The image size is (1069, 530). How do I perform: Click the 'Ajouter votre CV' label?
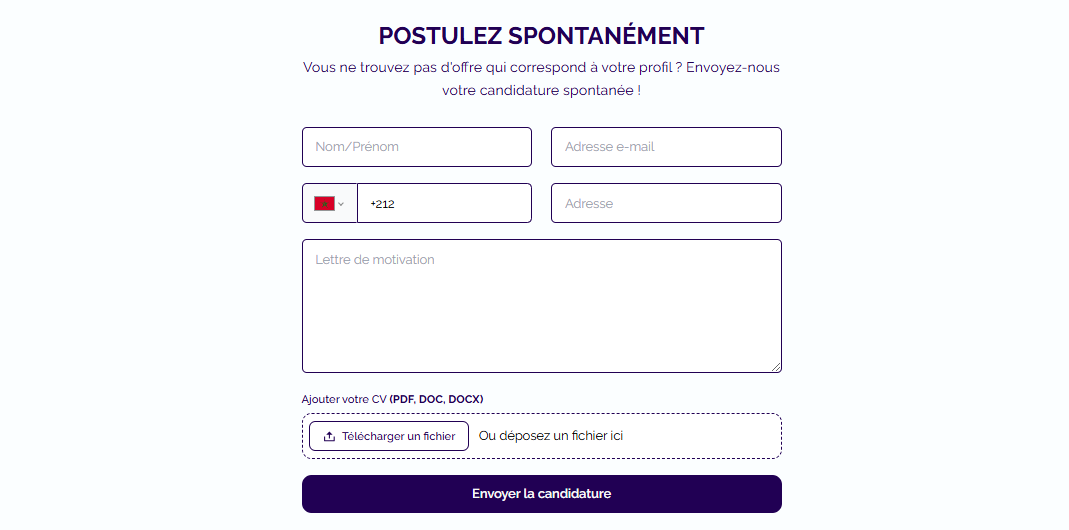click(344, 400)
